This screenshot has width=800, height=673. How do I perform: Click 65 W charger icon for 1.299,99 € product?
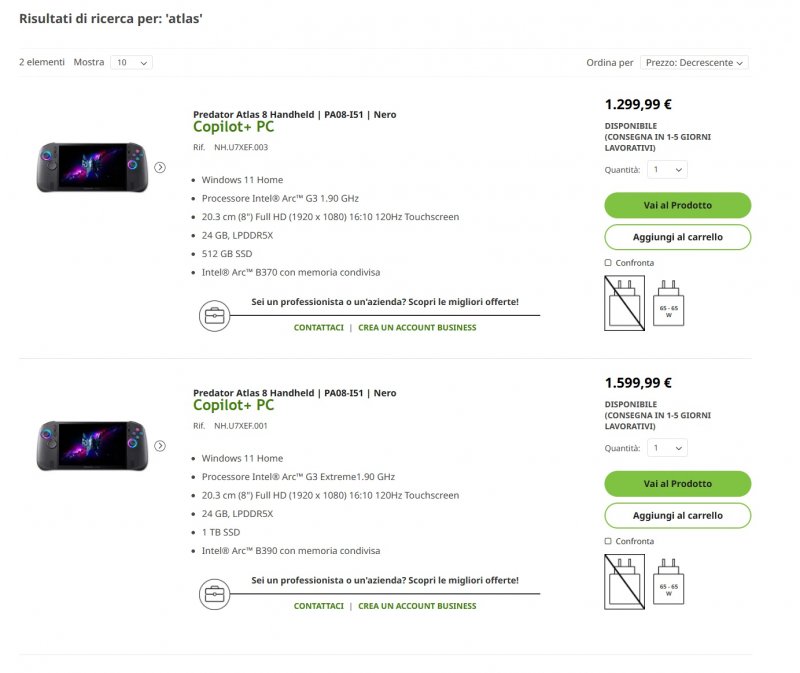[668, 303]
